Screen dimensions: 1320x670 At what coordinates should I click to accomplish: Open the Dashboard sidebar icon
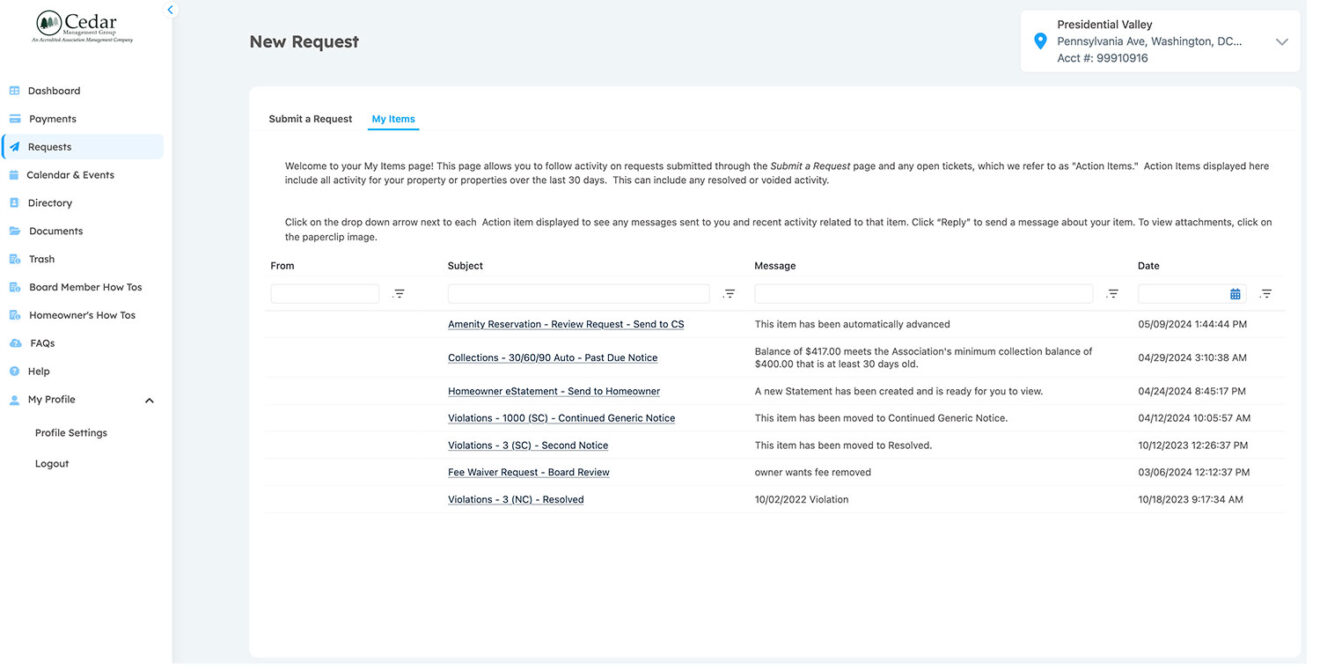click(x=15, y=91)
